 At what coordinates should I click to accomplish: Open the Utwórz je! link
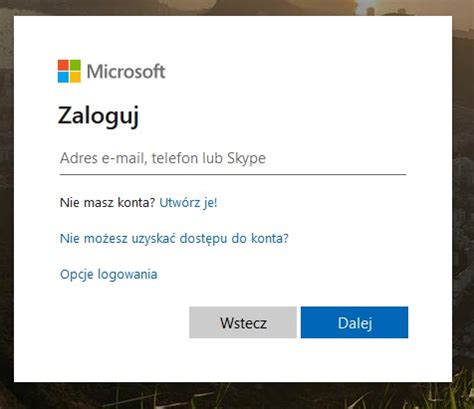188,202
